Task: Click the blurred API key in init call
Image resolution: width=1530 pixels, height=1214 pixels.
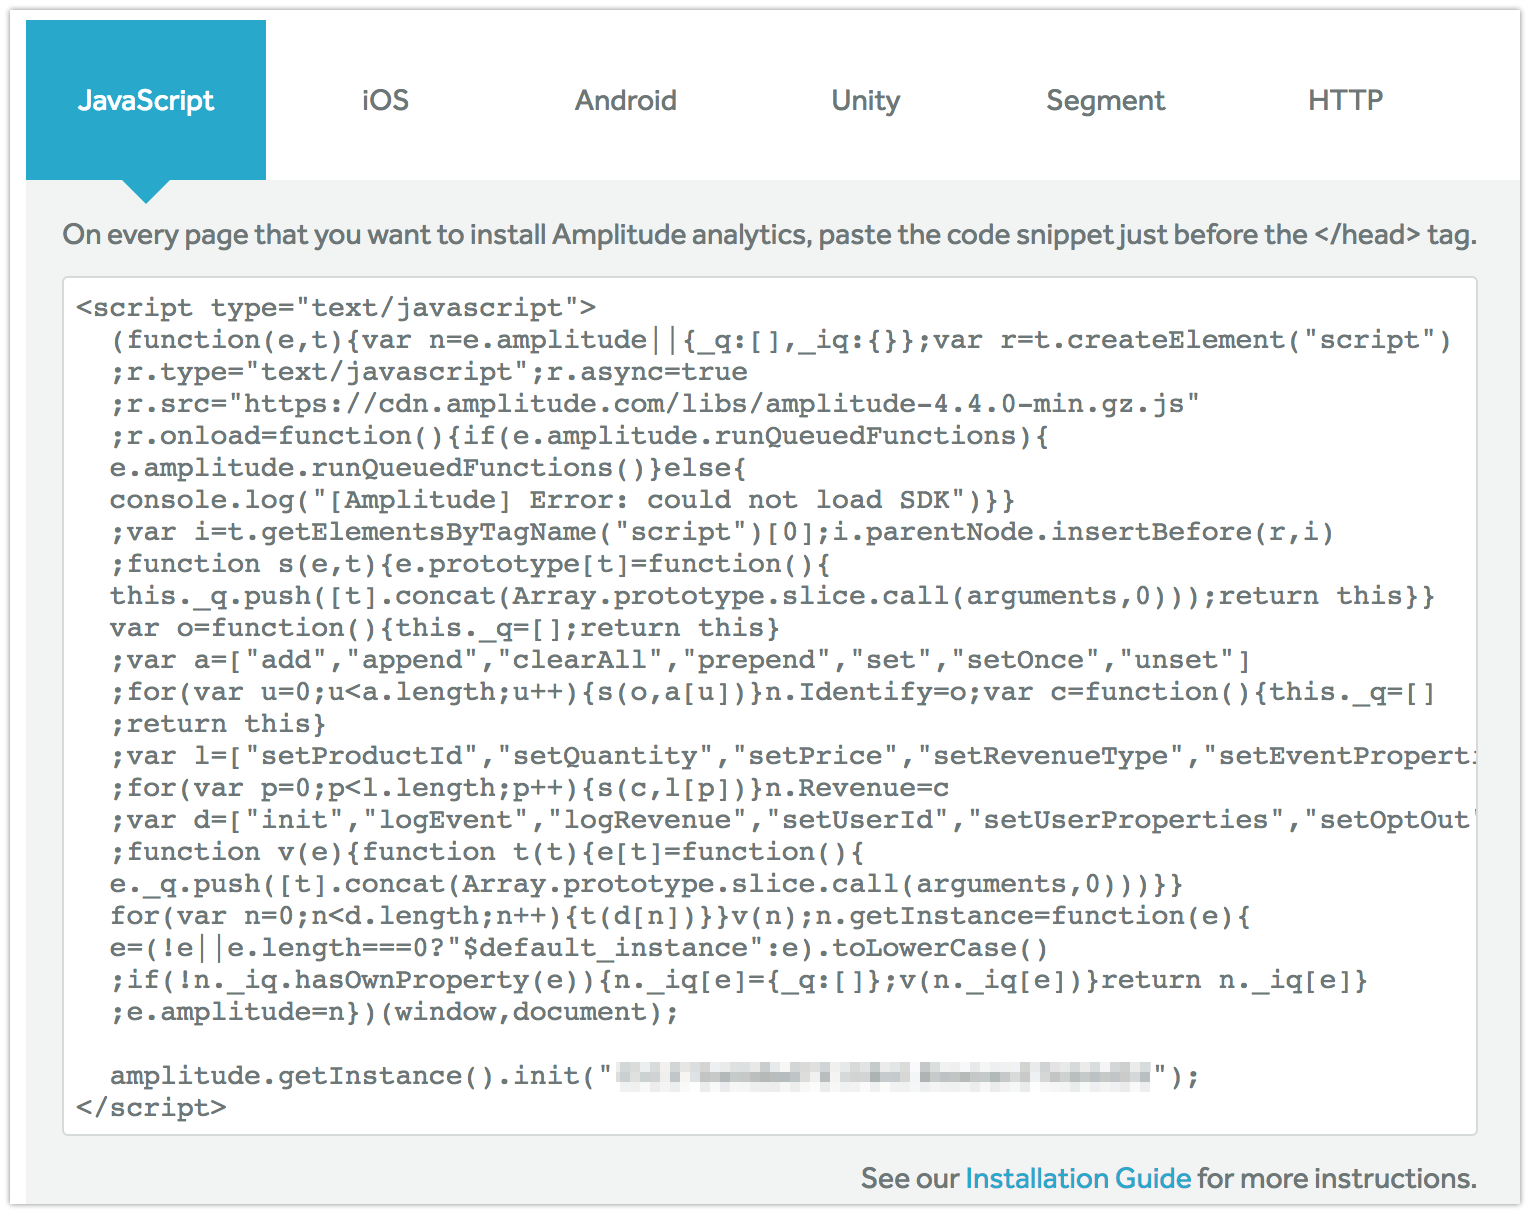Action: (883, 1076)
